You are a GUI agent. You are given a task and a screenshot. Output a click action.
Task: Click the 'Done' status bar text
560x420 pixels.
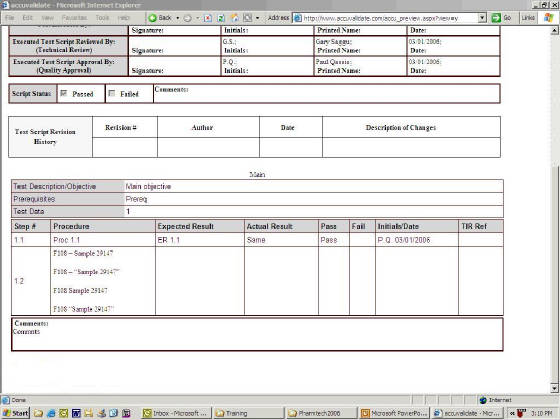point(19,400)
